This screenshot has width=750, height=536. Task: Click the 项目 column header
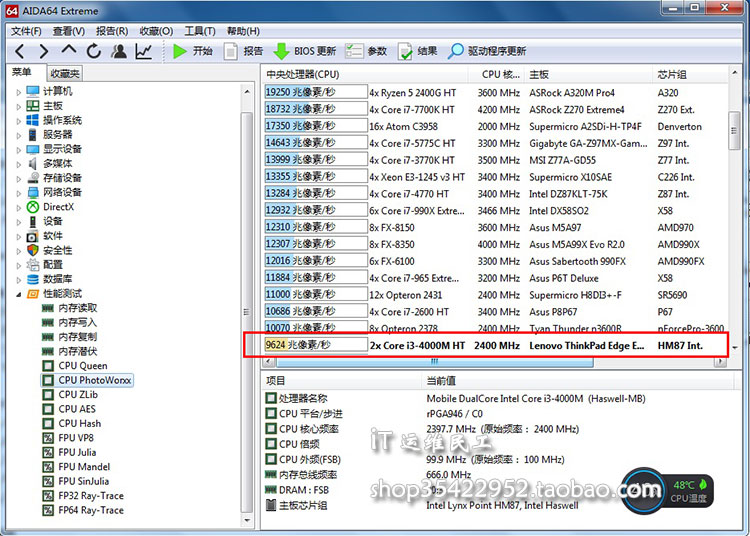342,381
